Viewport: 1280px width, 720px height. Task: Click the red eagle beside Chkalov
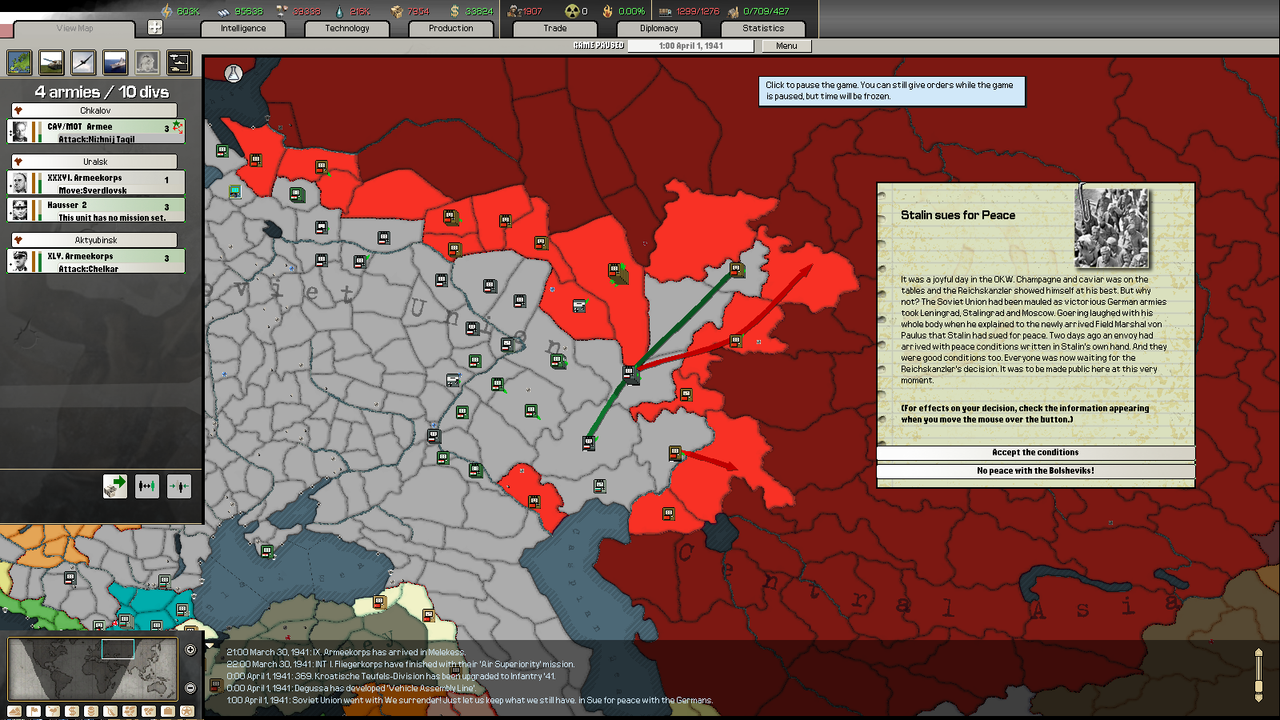click(16, 110)
